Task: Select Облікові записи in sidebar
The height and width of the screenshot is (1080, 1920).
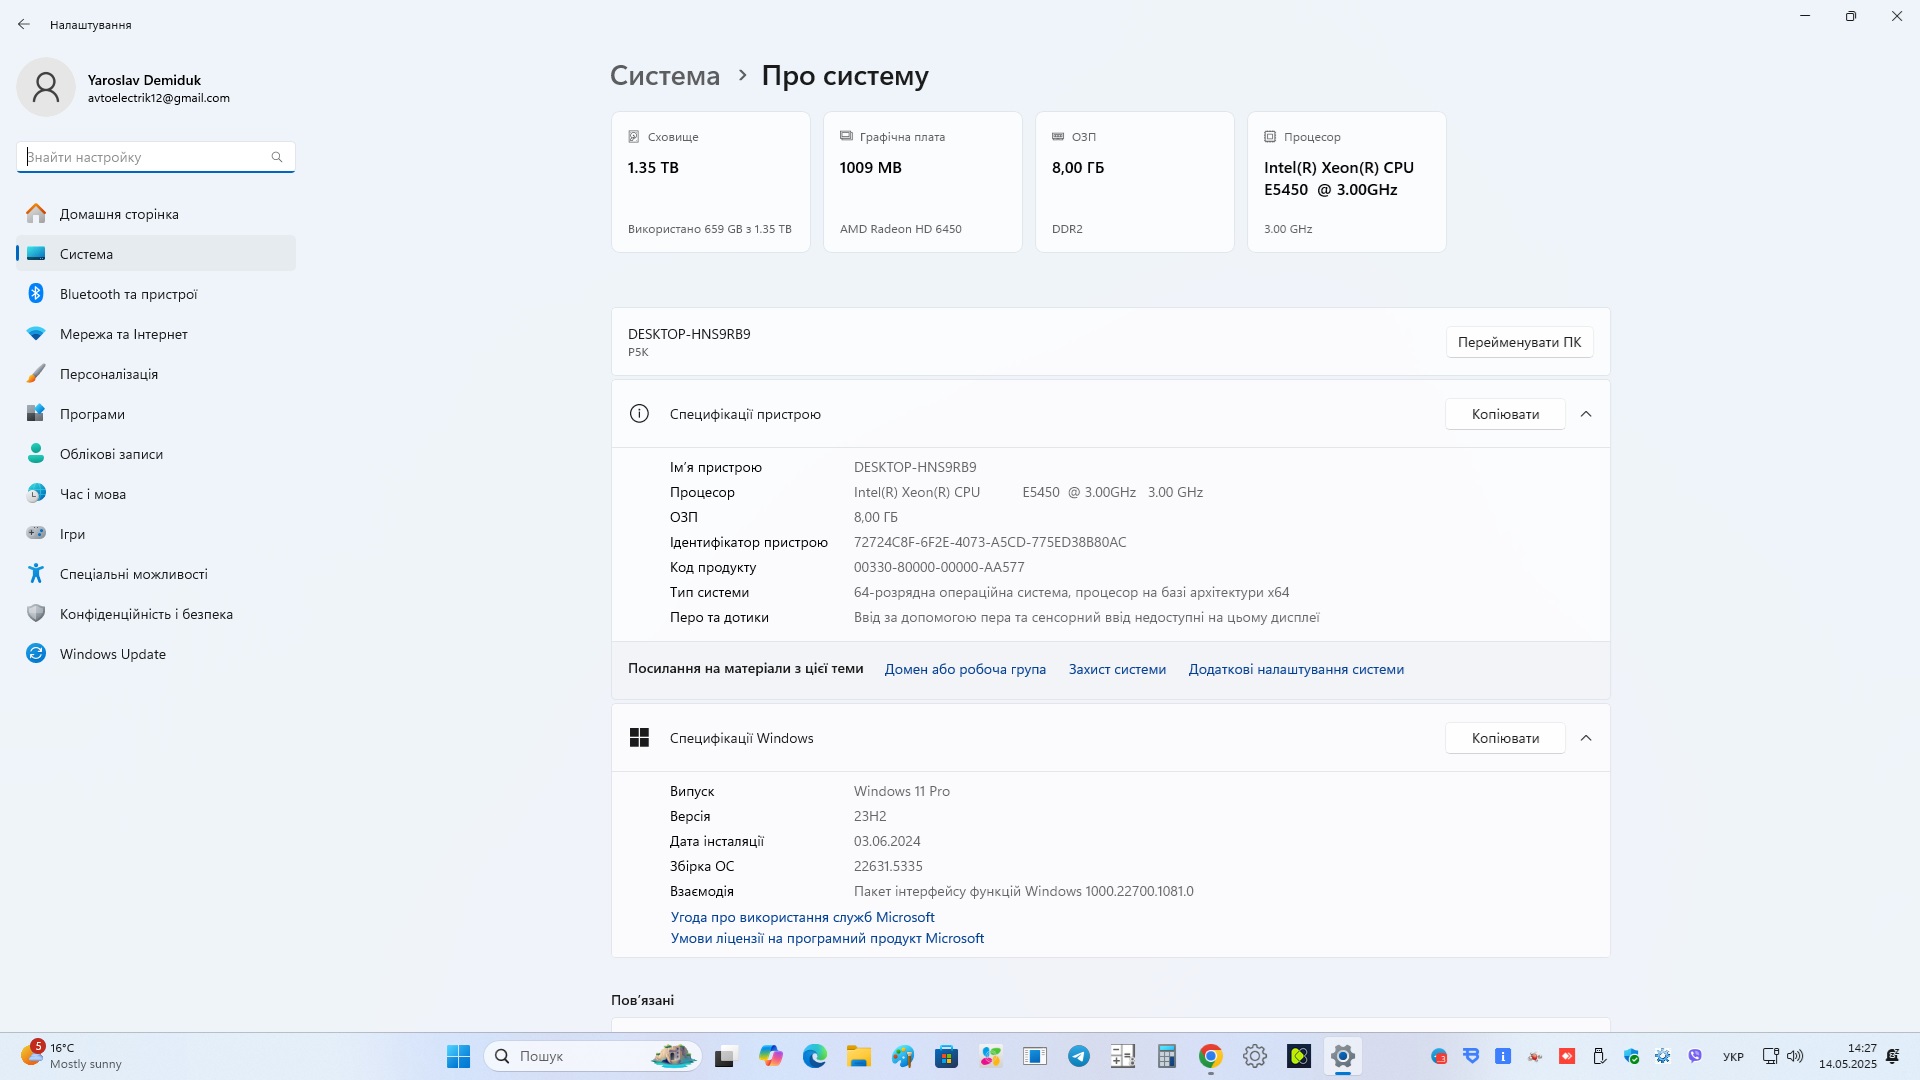Action: [x=156, y=454]
